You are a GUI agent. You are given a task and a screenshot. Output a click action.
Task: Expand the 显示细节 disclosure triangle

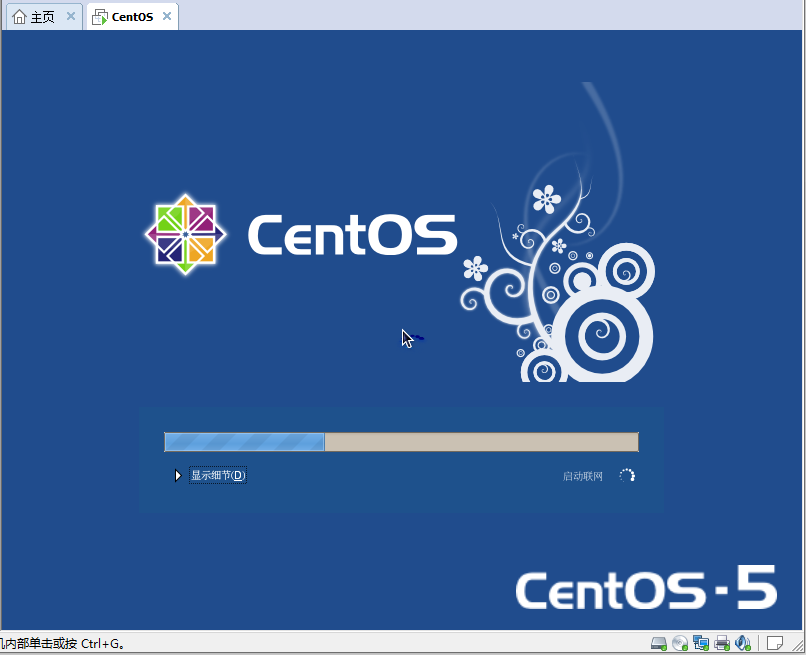click(x=178, y=476)
